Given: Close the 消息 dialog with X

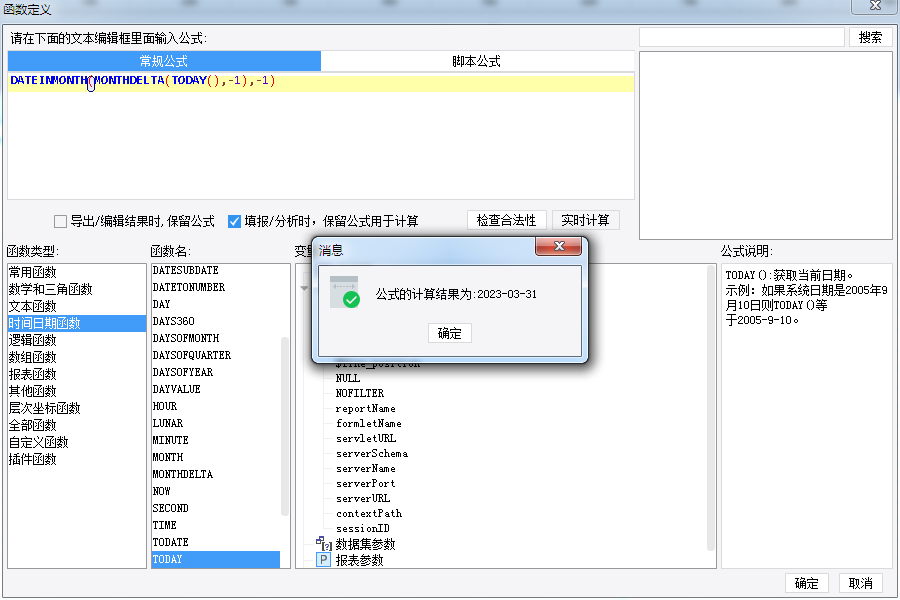Looking at the screenshot, I should pos(558,246).
